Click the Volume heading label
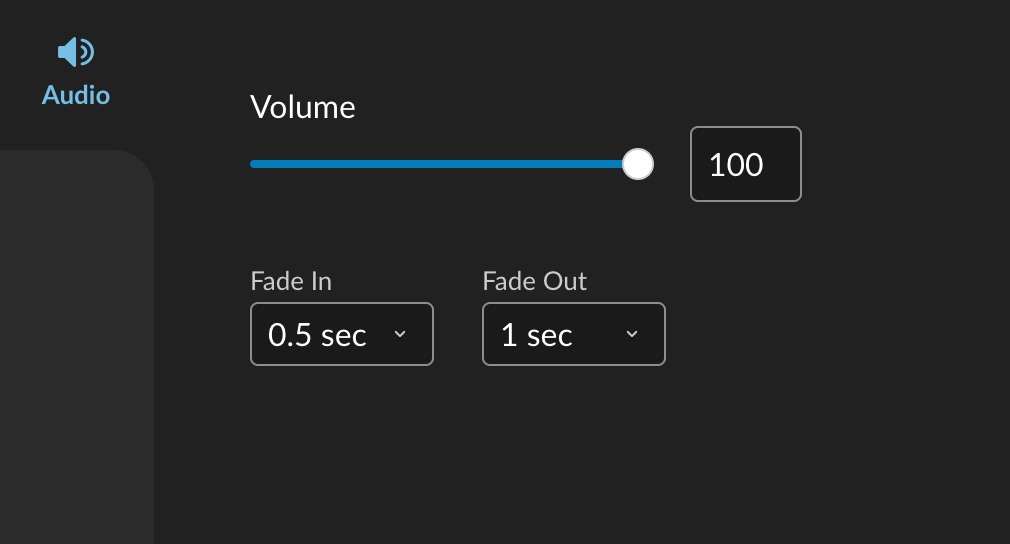 pos(303,107)
